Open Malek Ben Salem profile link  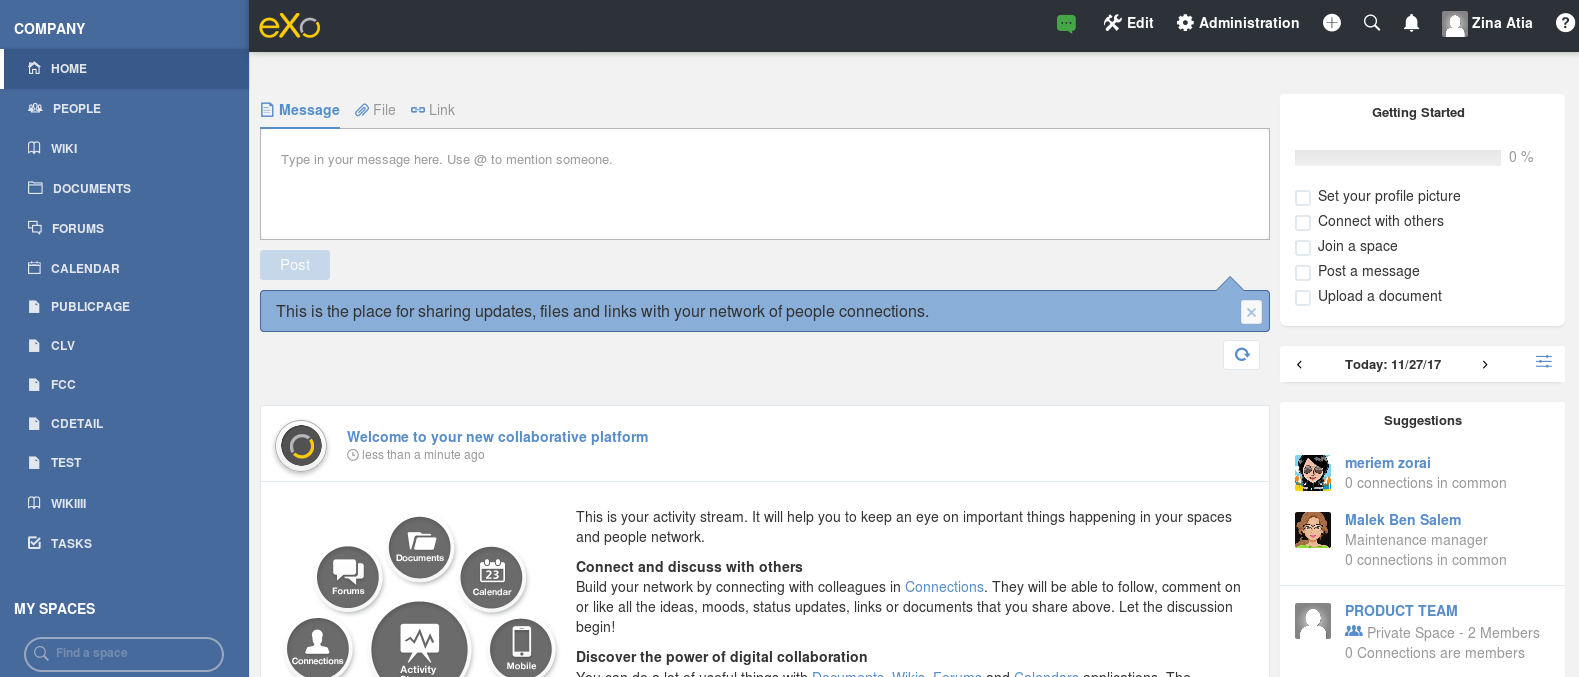coord(1403,520)
